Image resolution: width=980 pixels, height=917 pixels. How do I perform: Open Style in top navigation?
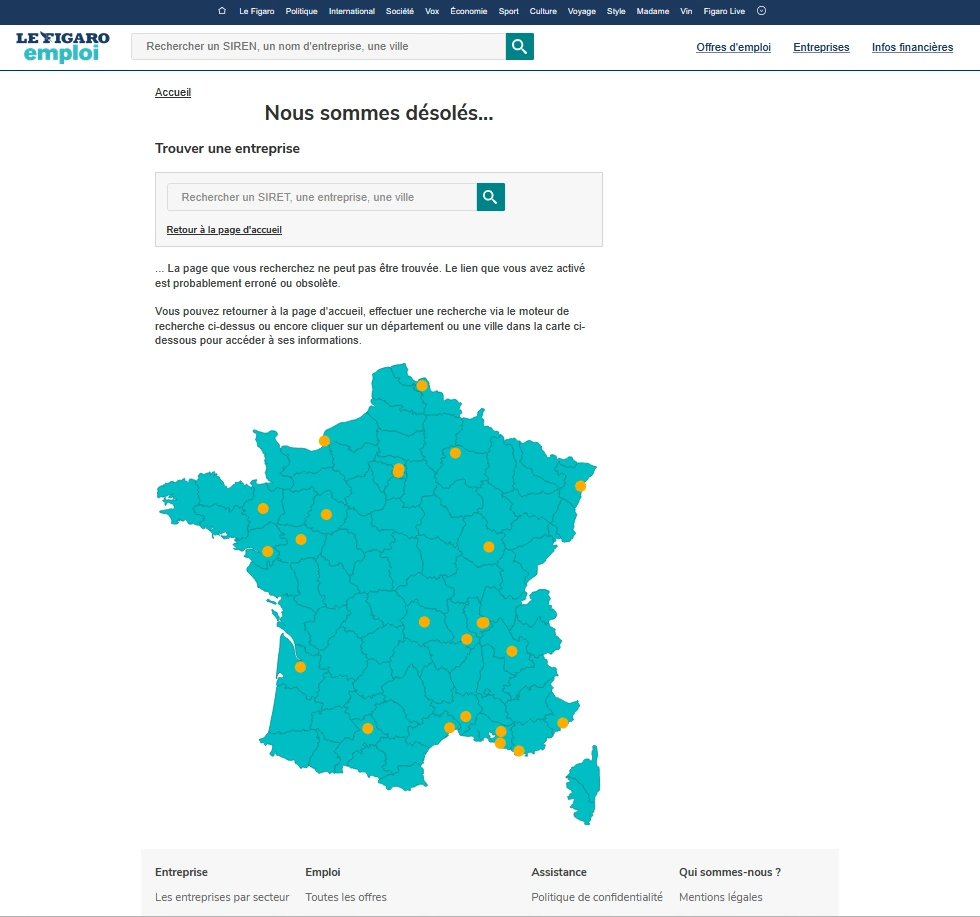616,11
